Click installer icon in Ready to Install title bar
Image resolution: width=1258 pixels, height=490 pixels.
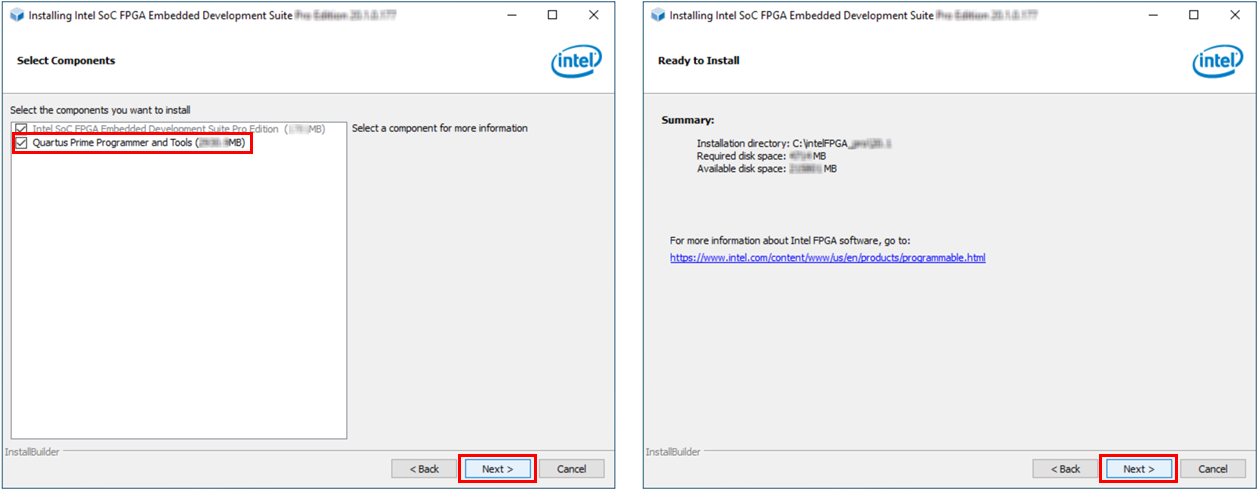657,16
